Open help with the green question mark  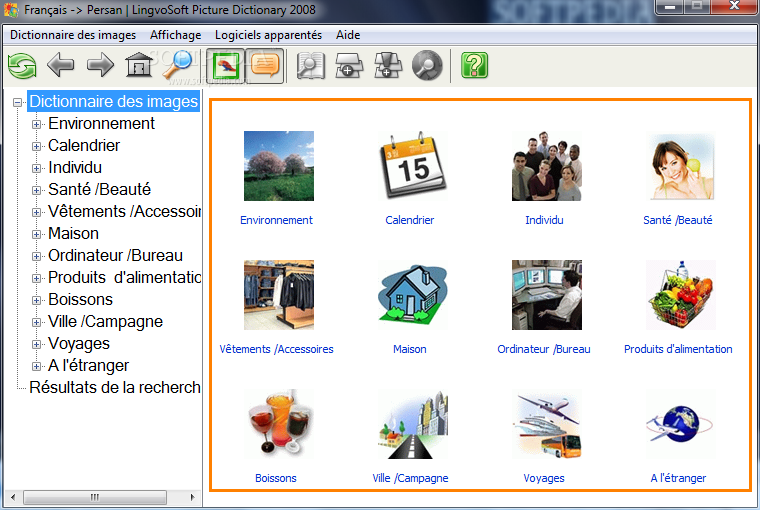(x=475, y=65)
